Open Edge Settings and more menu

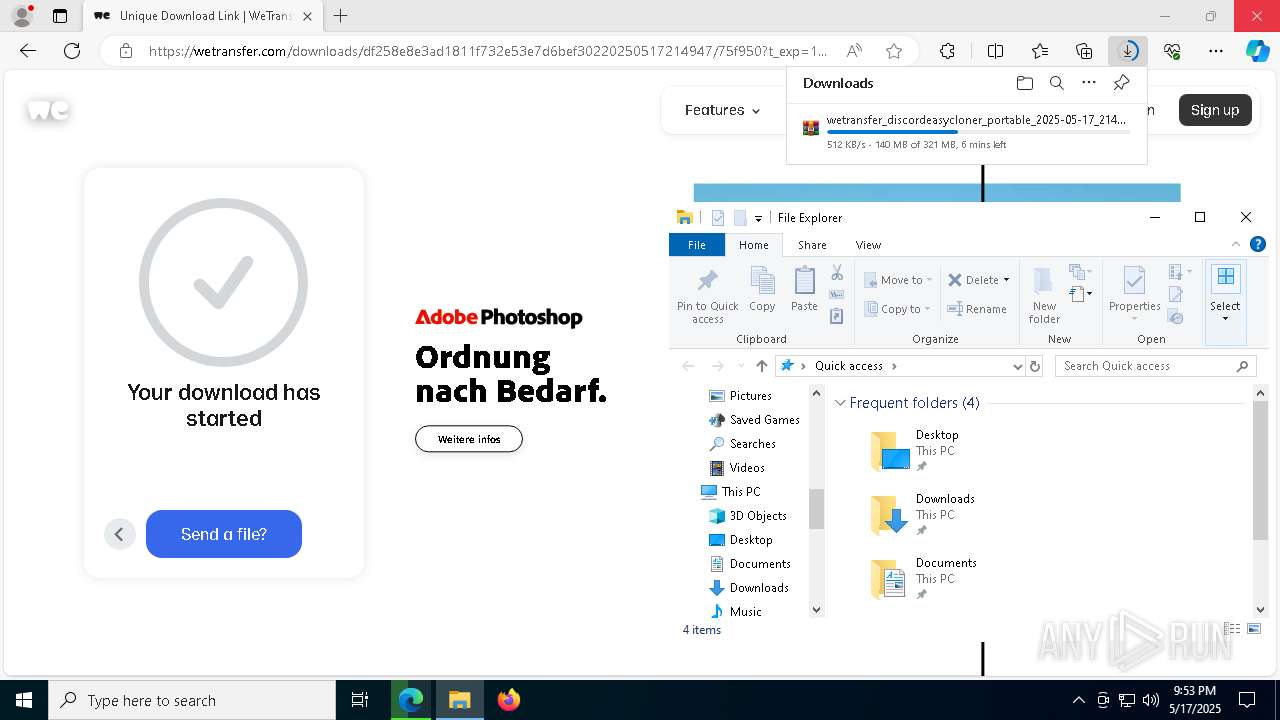click(x=1216, y=51)
